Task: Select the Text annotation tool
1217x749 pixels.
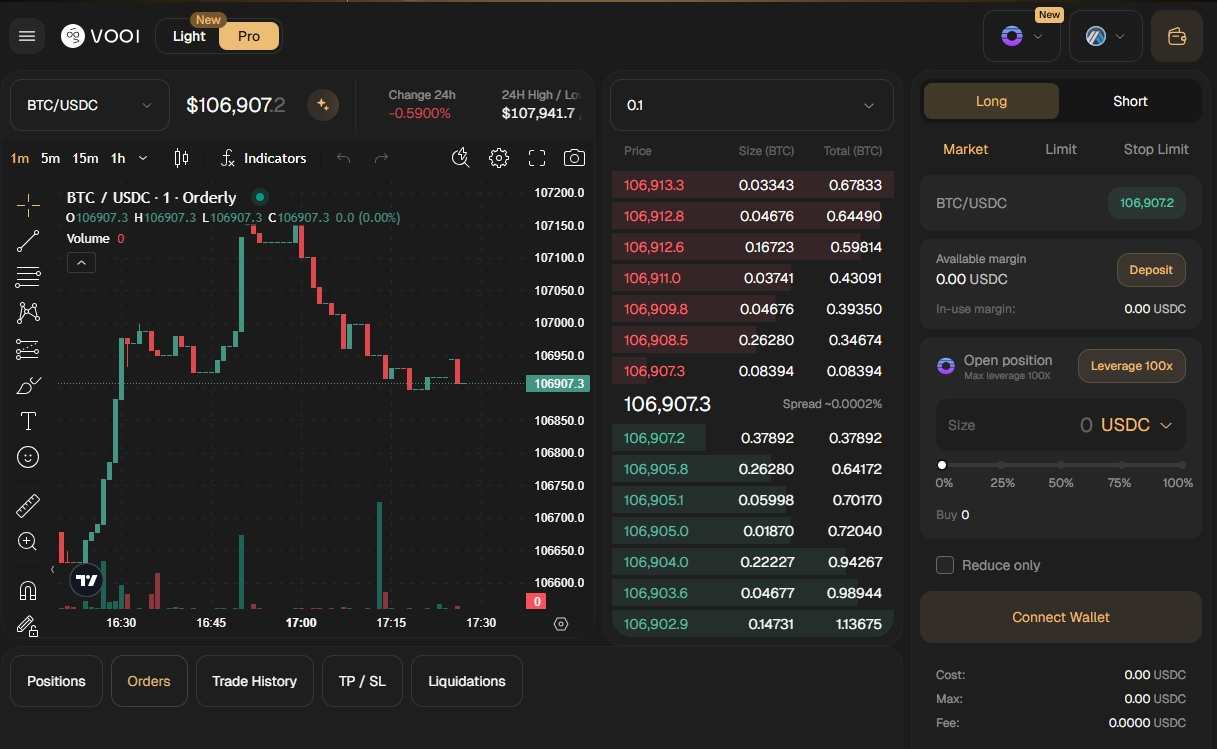Action: coord(28,421)
